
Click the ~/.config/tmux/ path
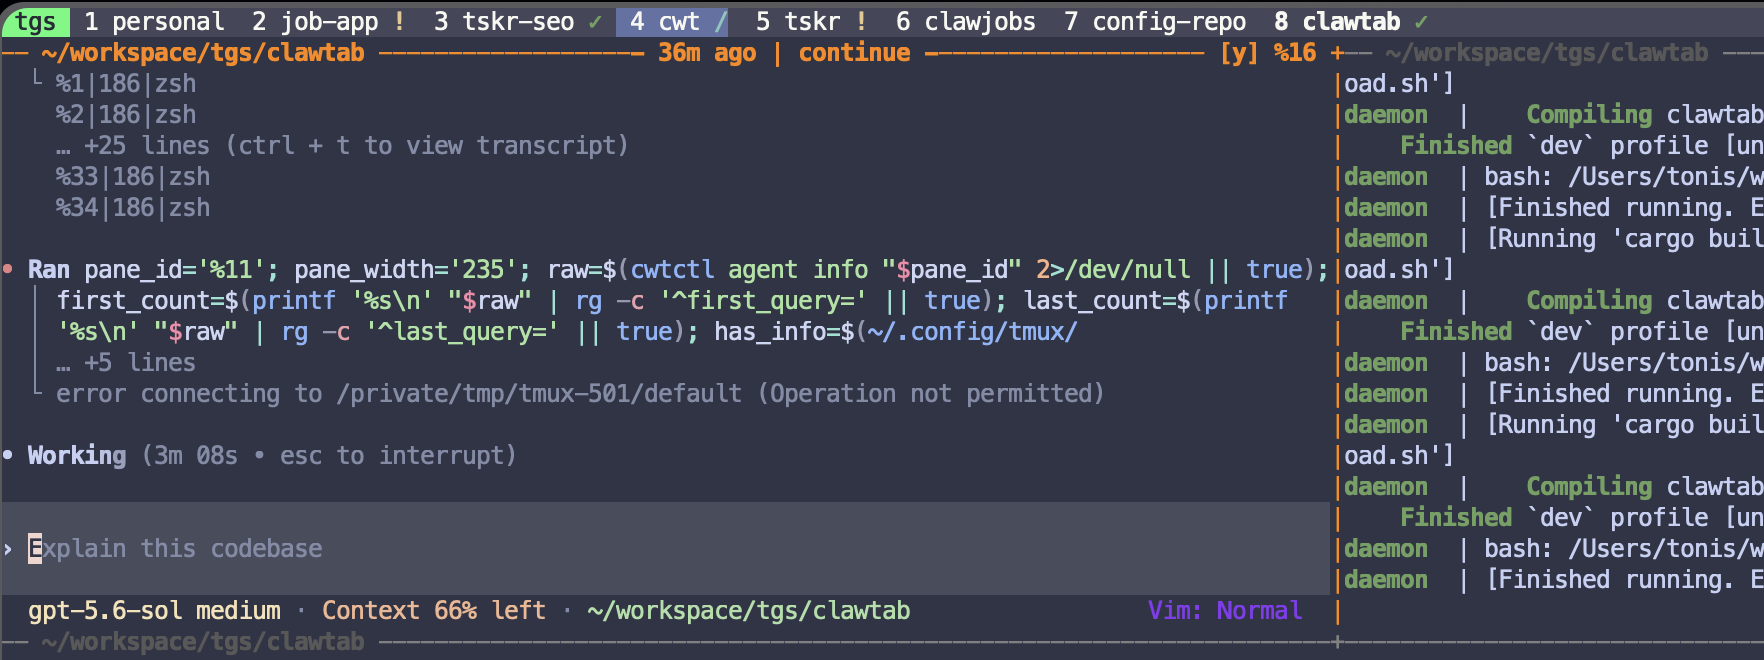pyautogui.click(x=973, y=331)
